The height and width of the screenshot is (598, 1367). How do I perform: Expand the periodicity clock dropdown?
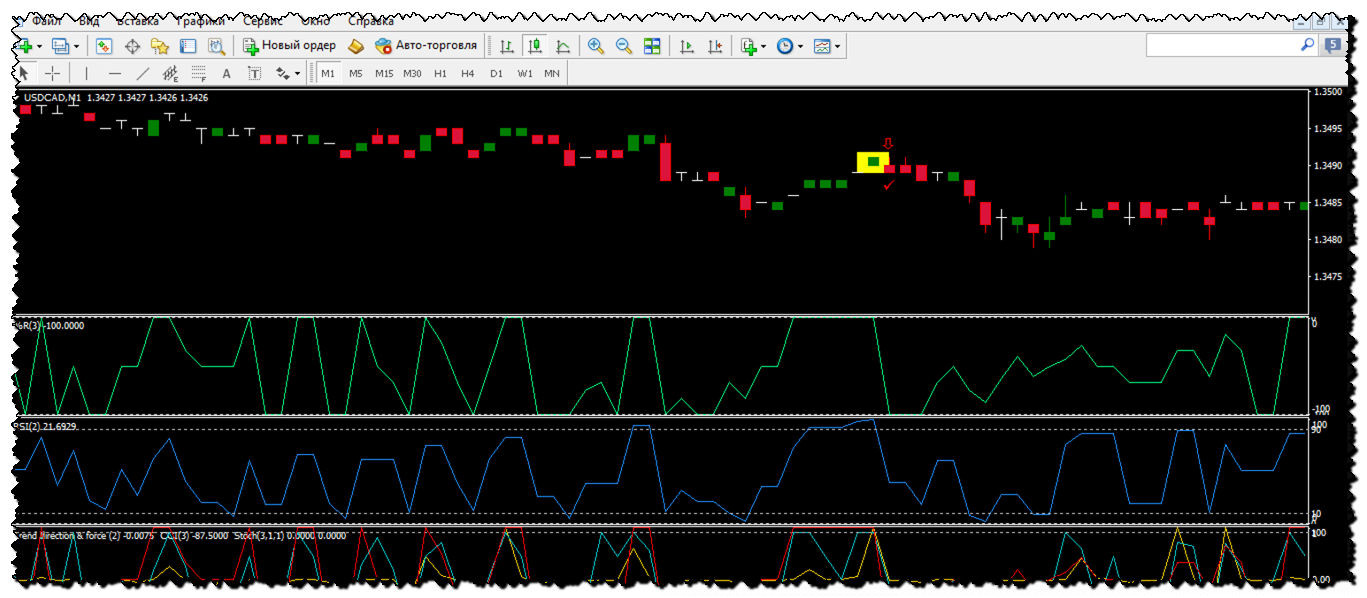click(x=800, y=46)
